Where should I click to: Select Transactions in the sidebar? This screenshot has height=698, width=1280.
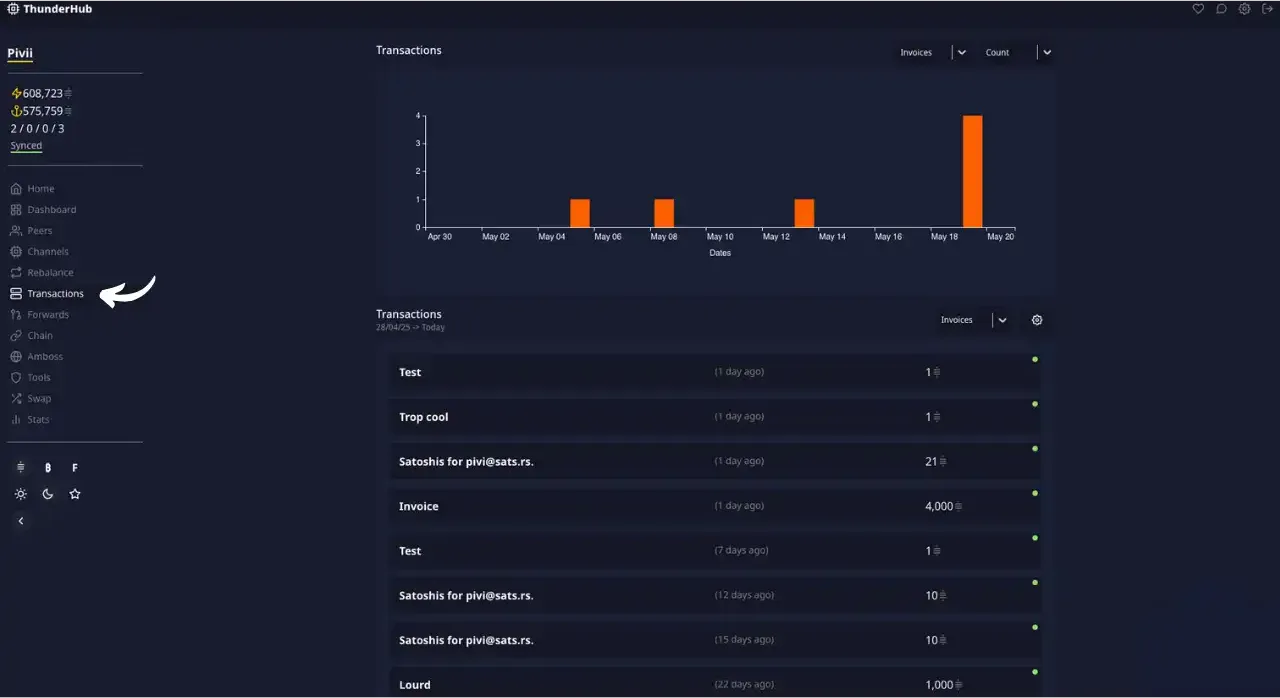pos(47,294)
